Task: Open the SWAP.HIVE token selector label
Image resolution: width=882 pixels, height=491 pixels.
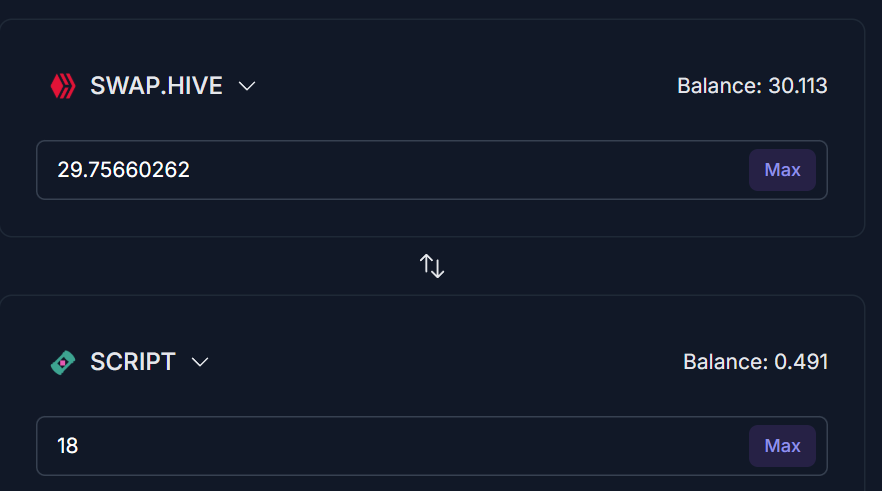Action: [x=156, y=86]
